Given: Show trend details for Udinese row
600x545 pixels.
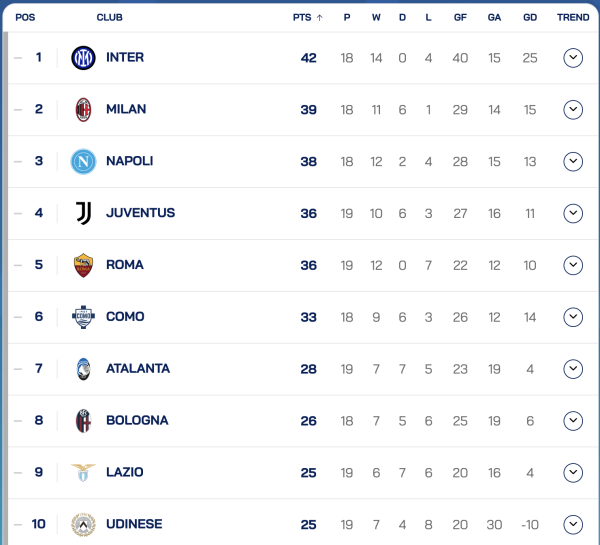Looking at the screenshot, I should [573, 524].
